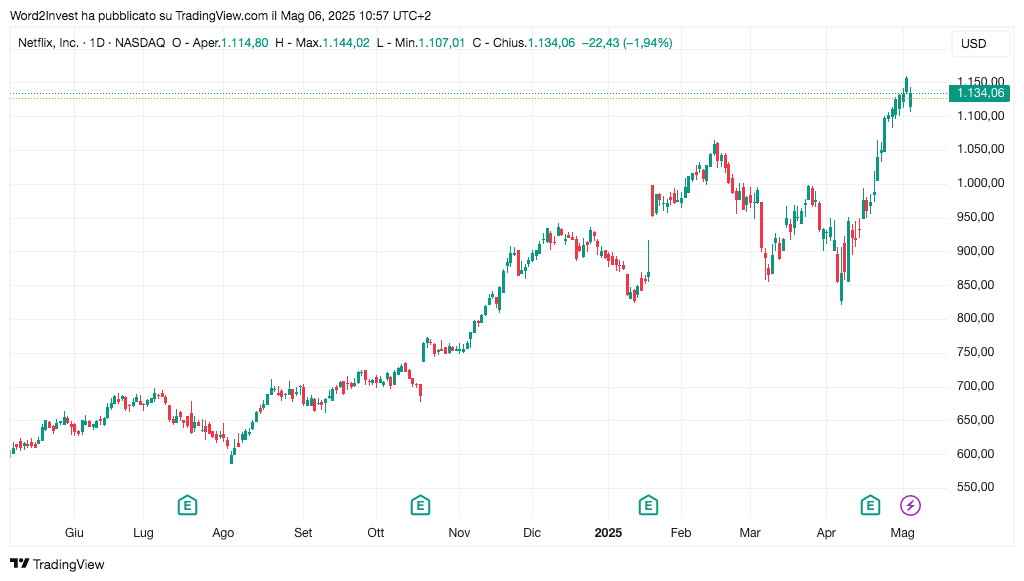Click the purple lightning event icon
The image size is (1024, 581).
coord(910,505)
